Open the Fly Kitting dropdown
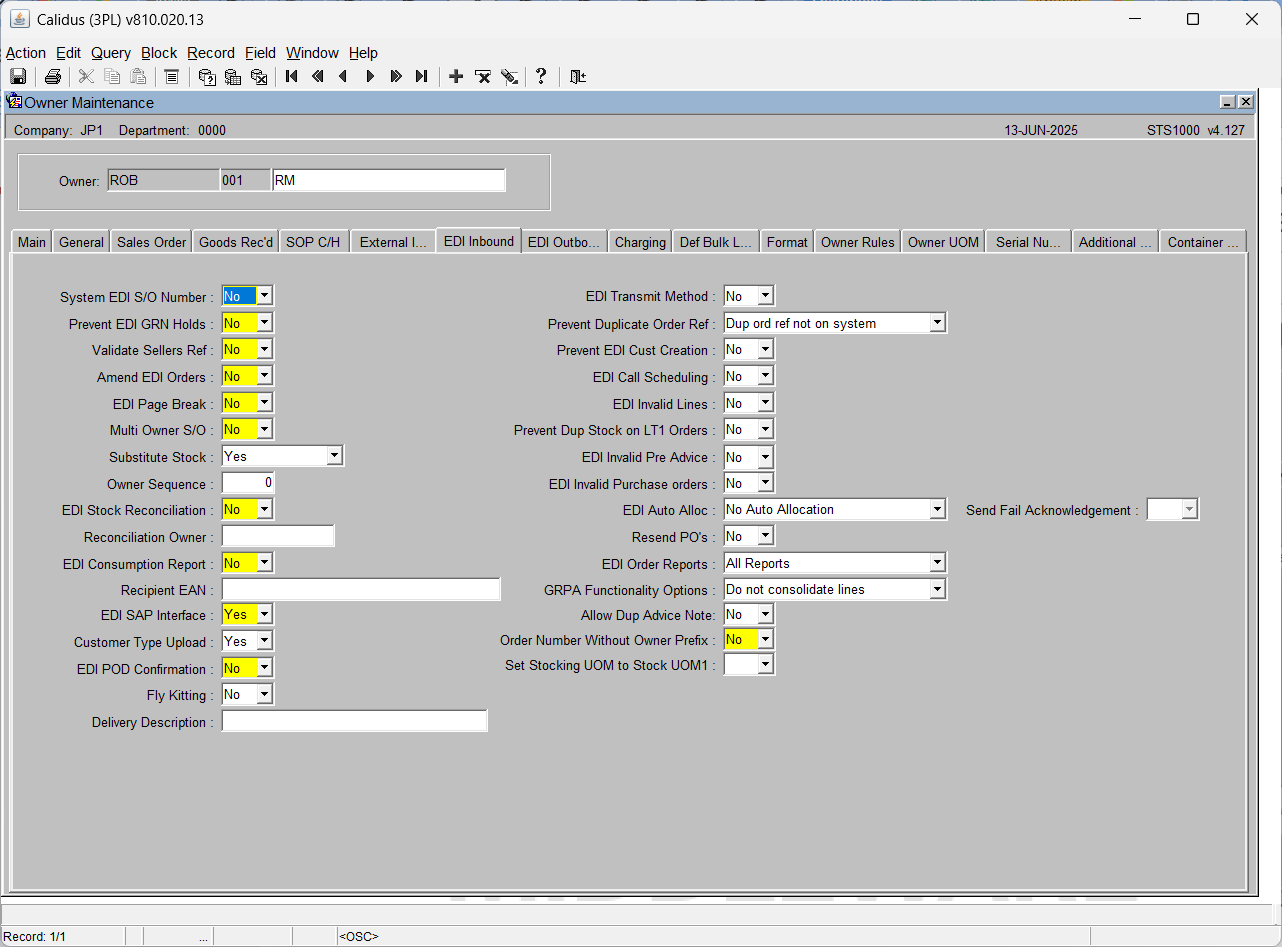This screenshot has height=947, width=1282. [264, 694]
